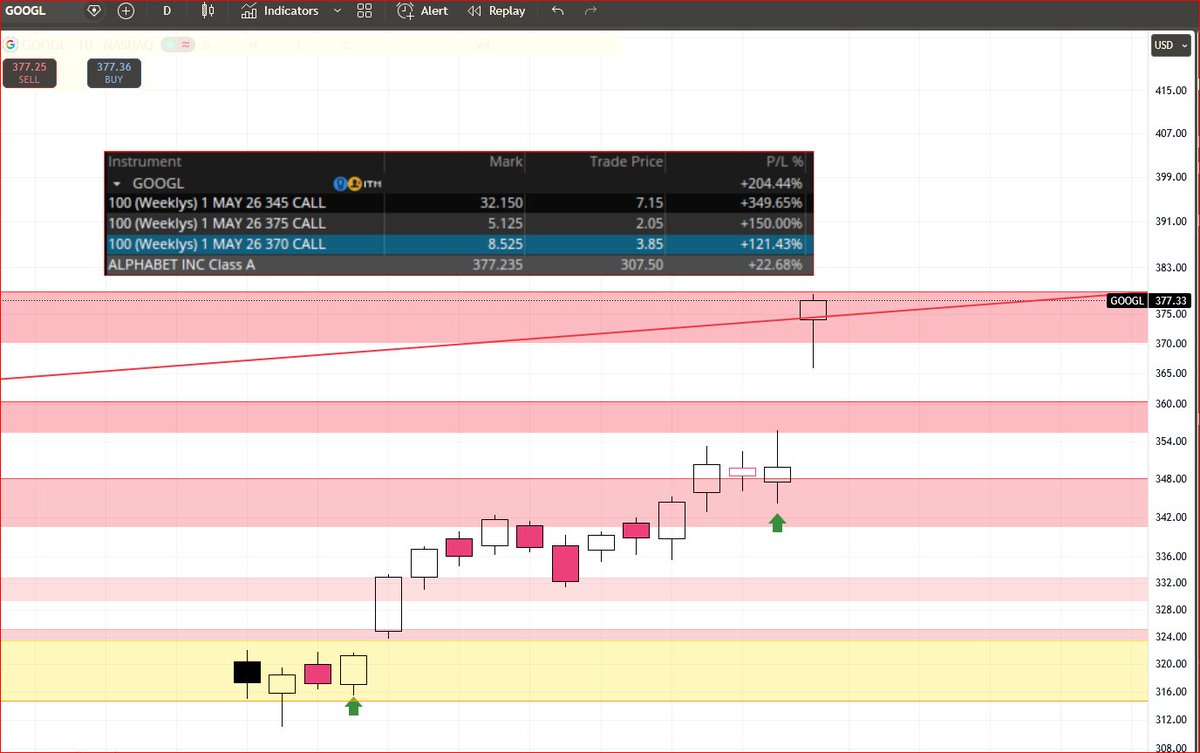The height and width of the screenshot is (753, 1200).
Task: Open the Indicators dialog
Action: (280, 11)
